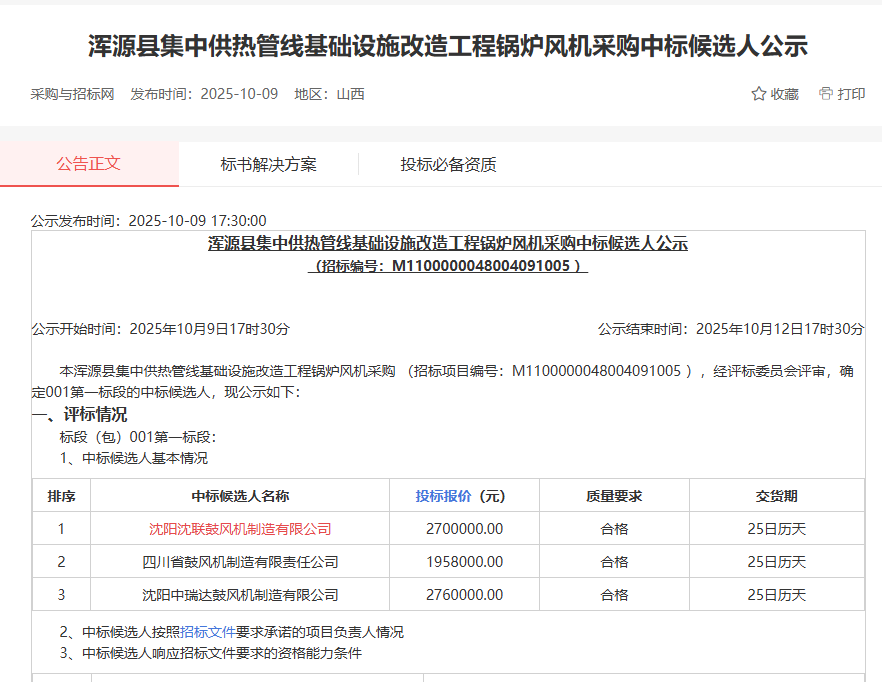Click the 中标候选人名称 column header
Image resolution: width=882 pixels, height=682 pixels.
coord(240,496)
